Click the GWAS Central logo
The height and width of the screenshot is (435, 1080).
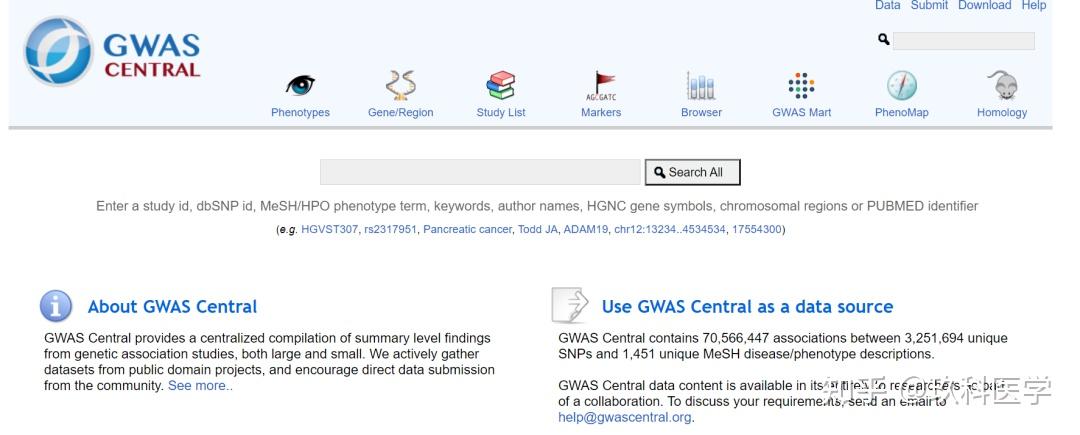(x=113, y=54)
